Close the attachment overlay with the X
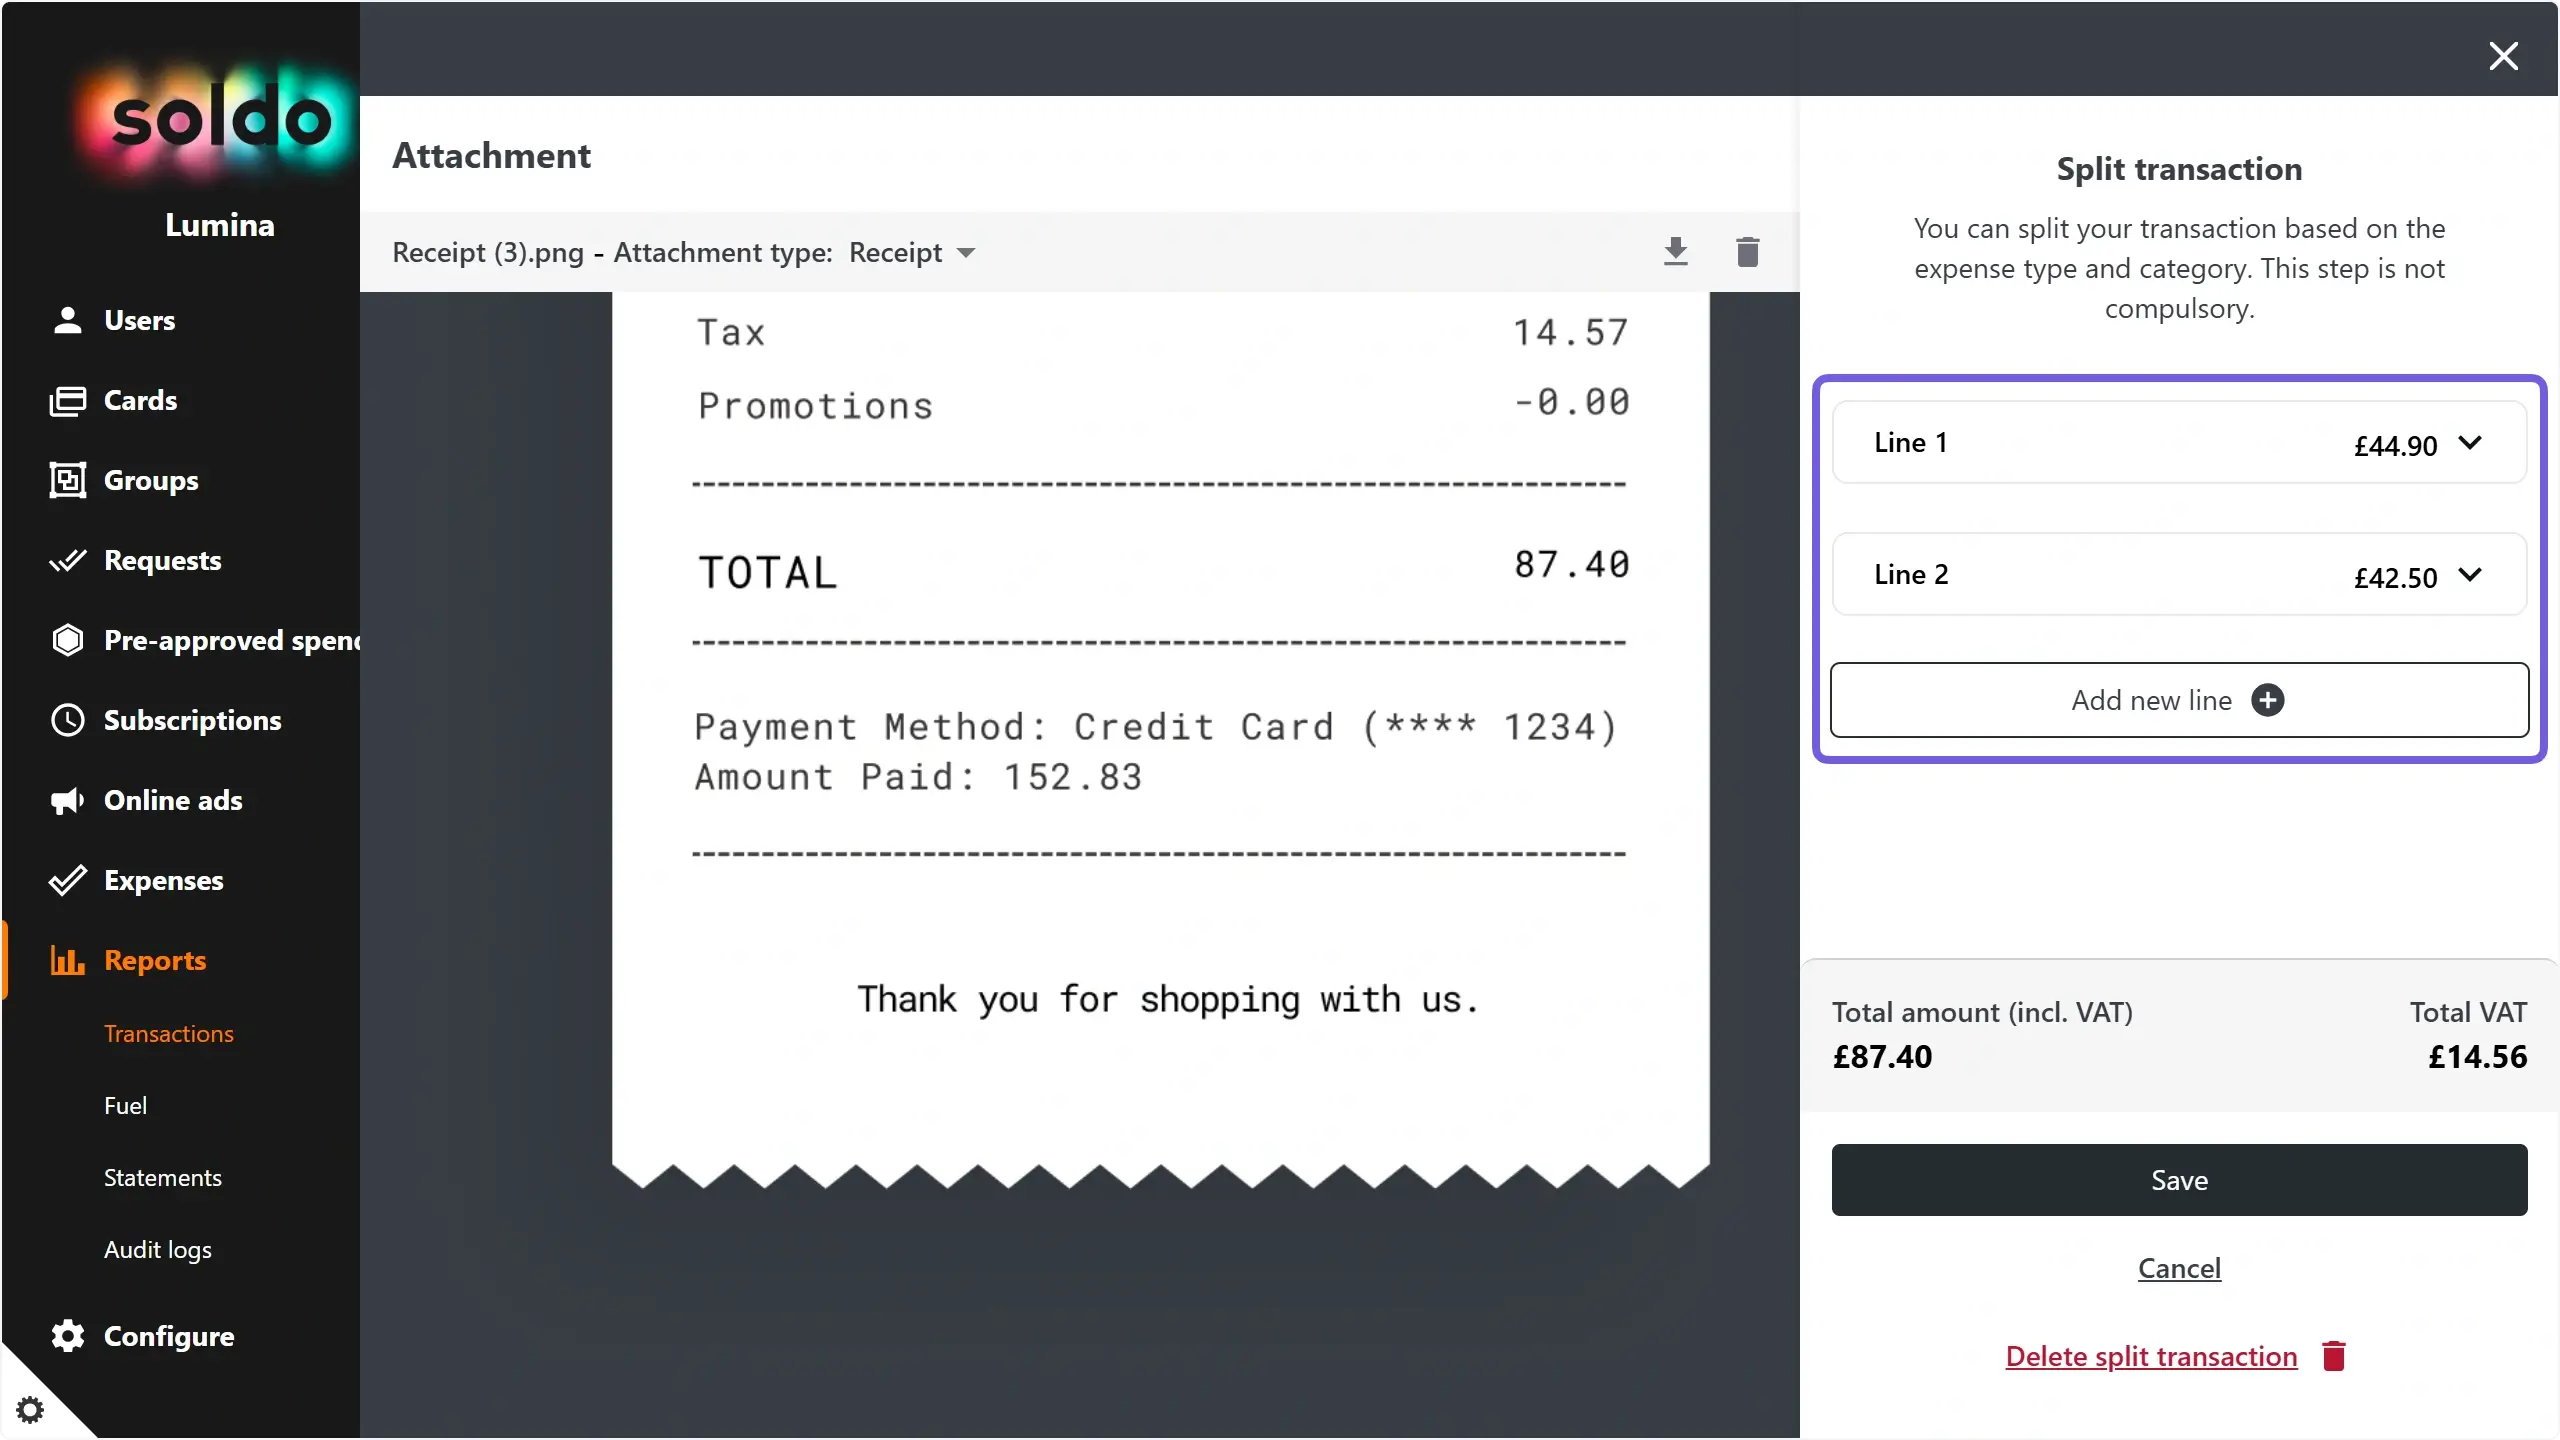This screenshot has width=2560, height=1440. (2503, 56)
